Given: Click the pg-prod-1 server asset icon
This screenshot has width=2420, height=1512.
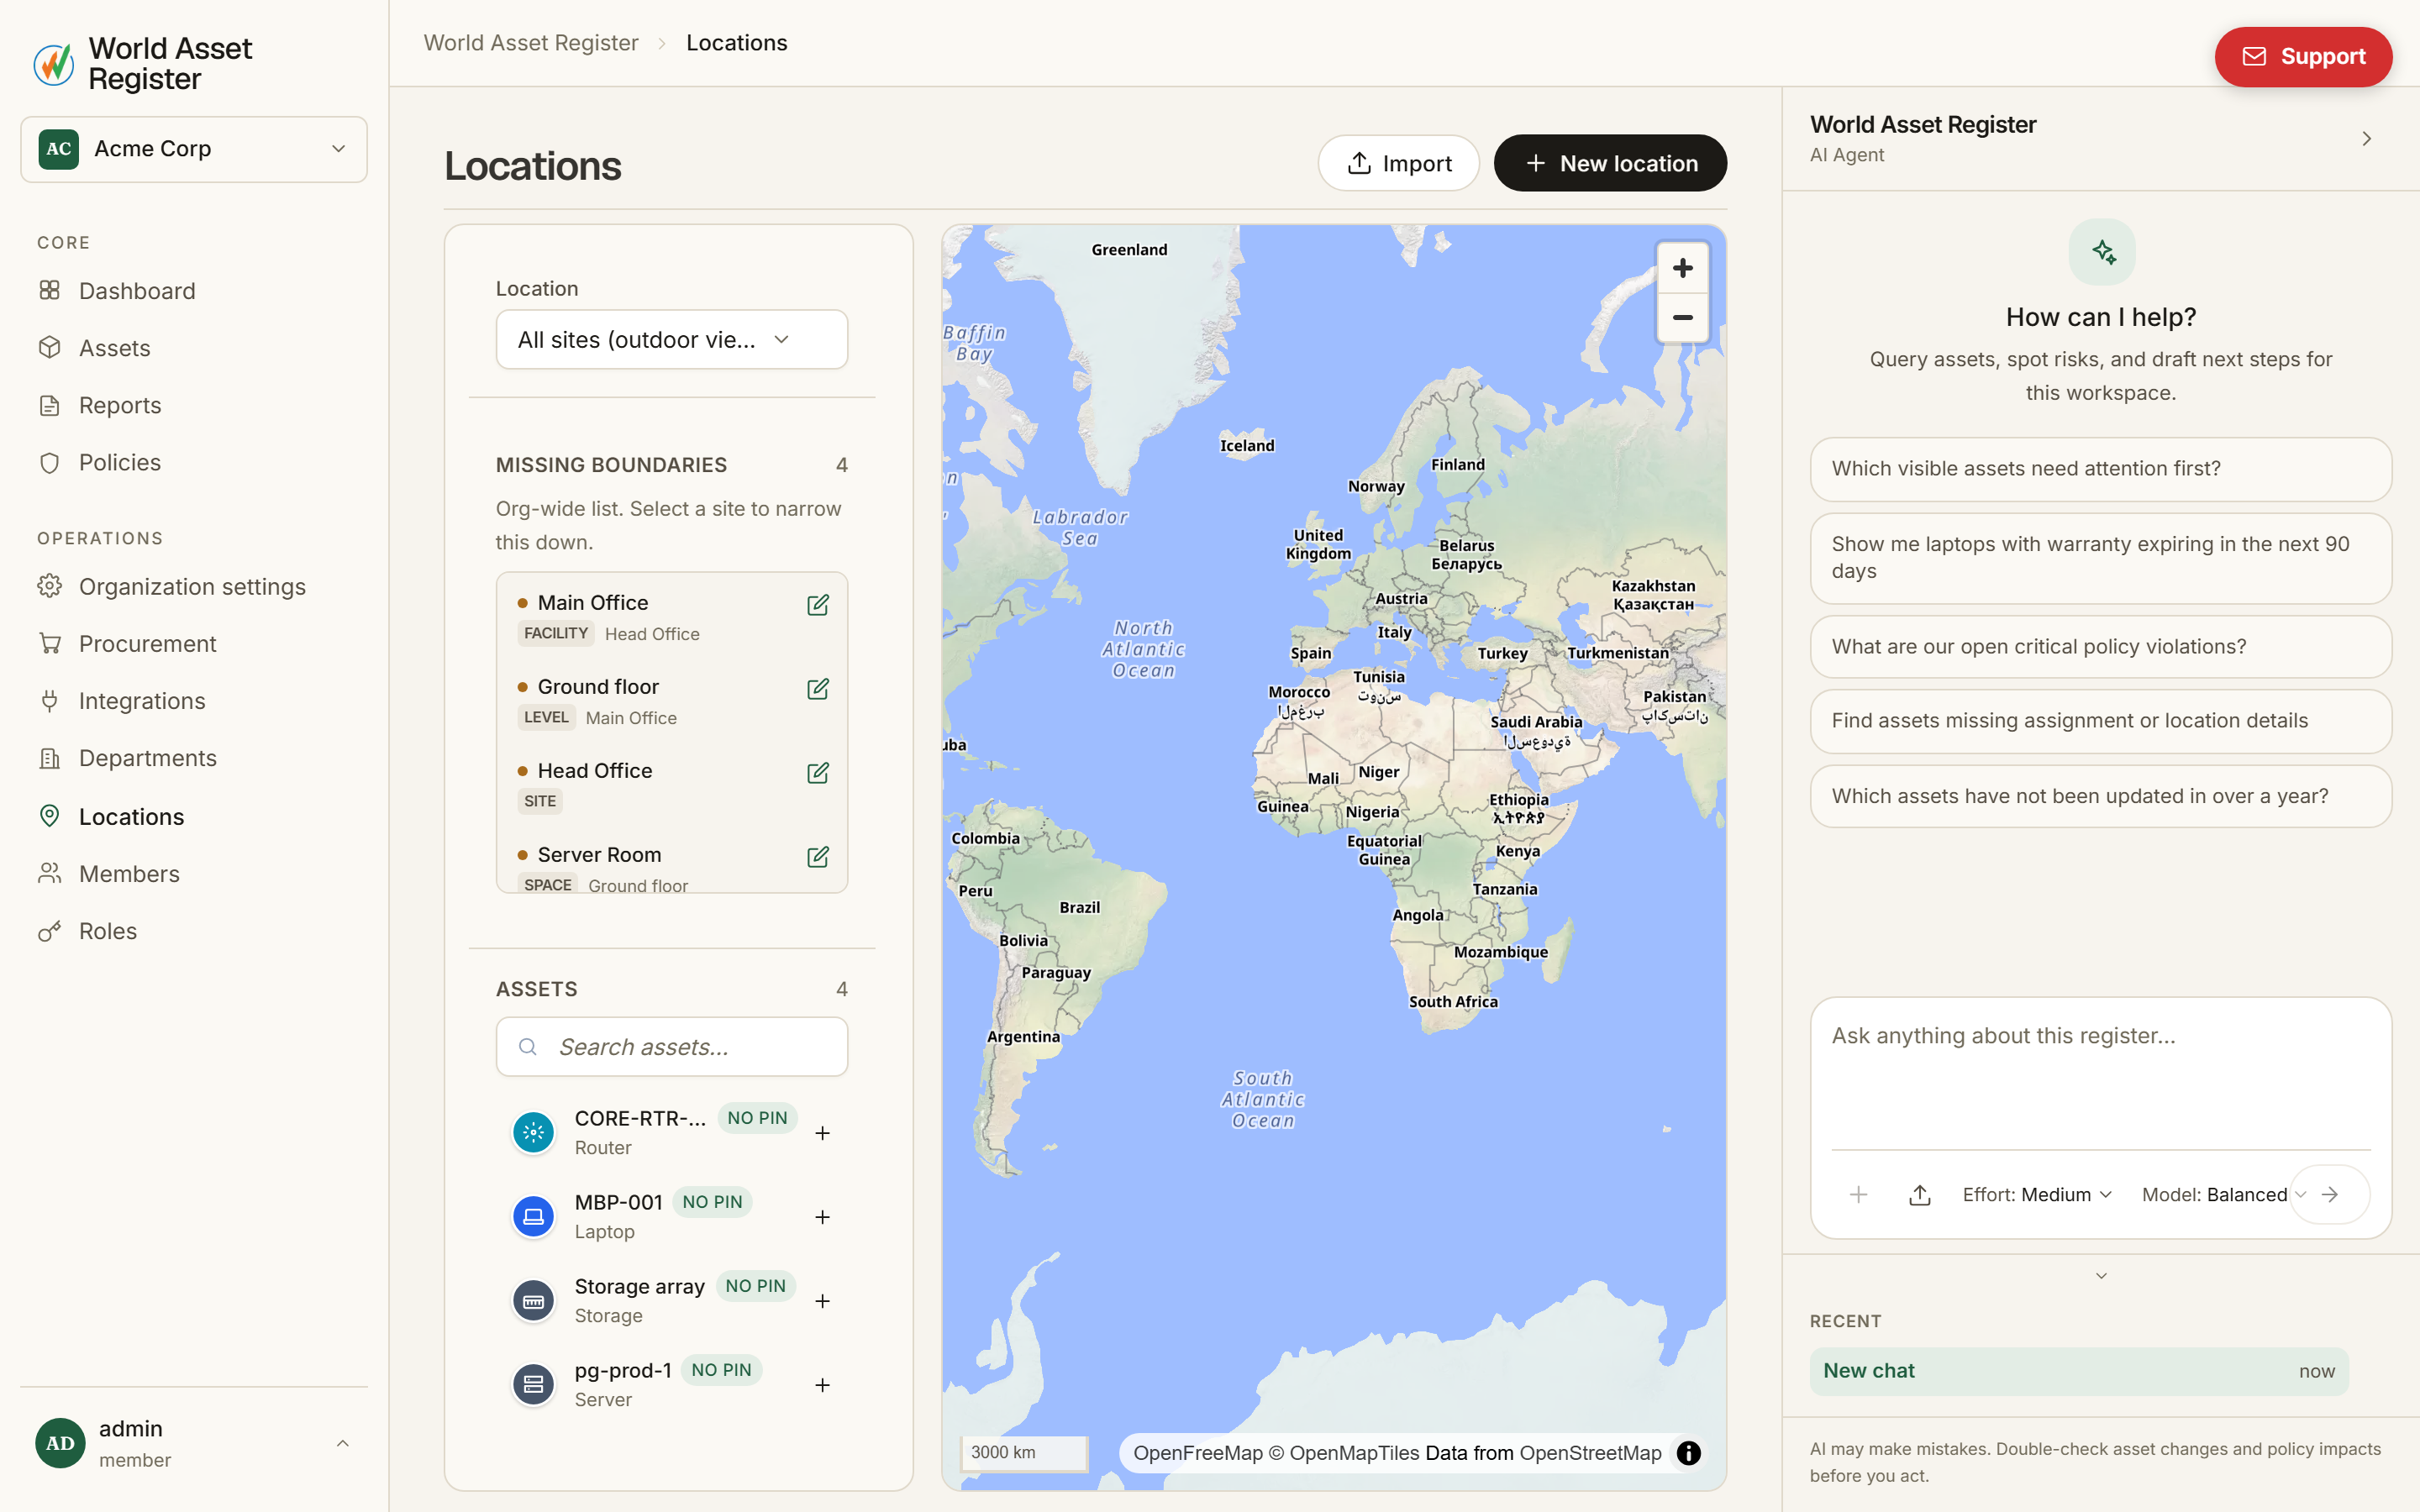Looking at the screenshot, I should point(533,1385).
